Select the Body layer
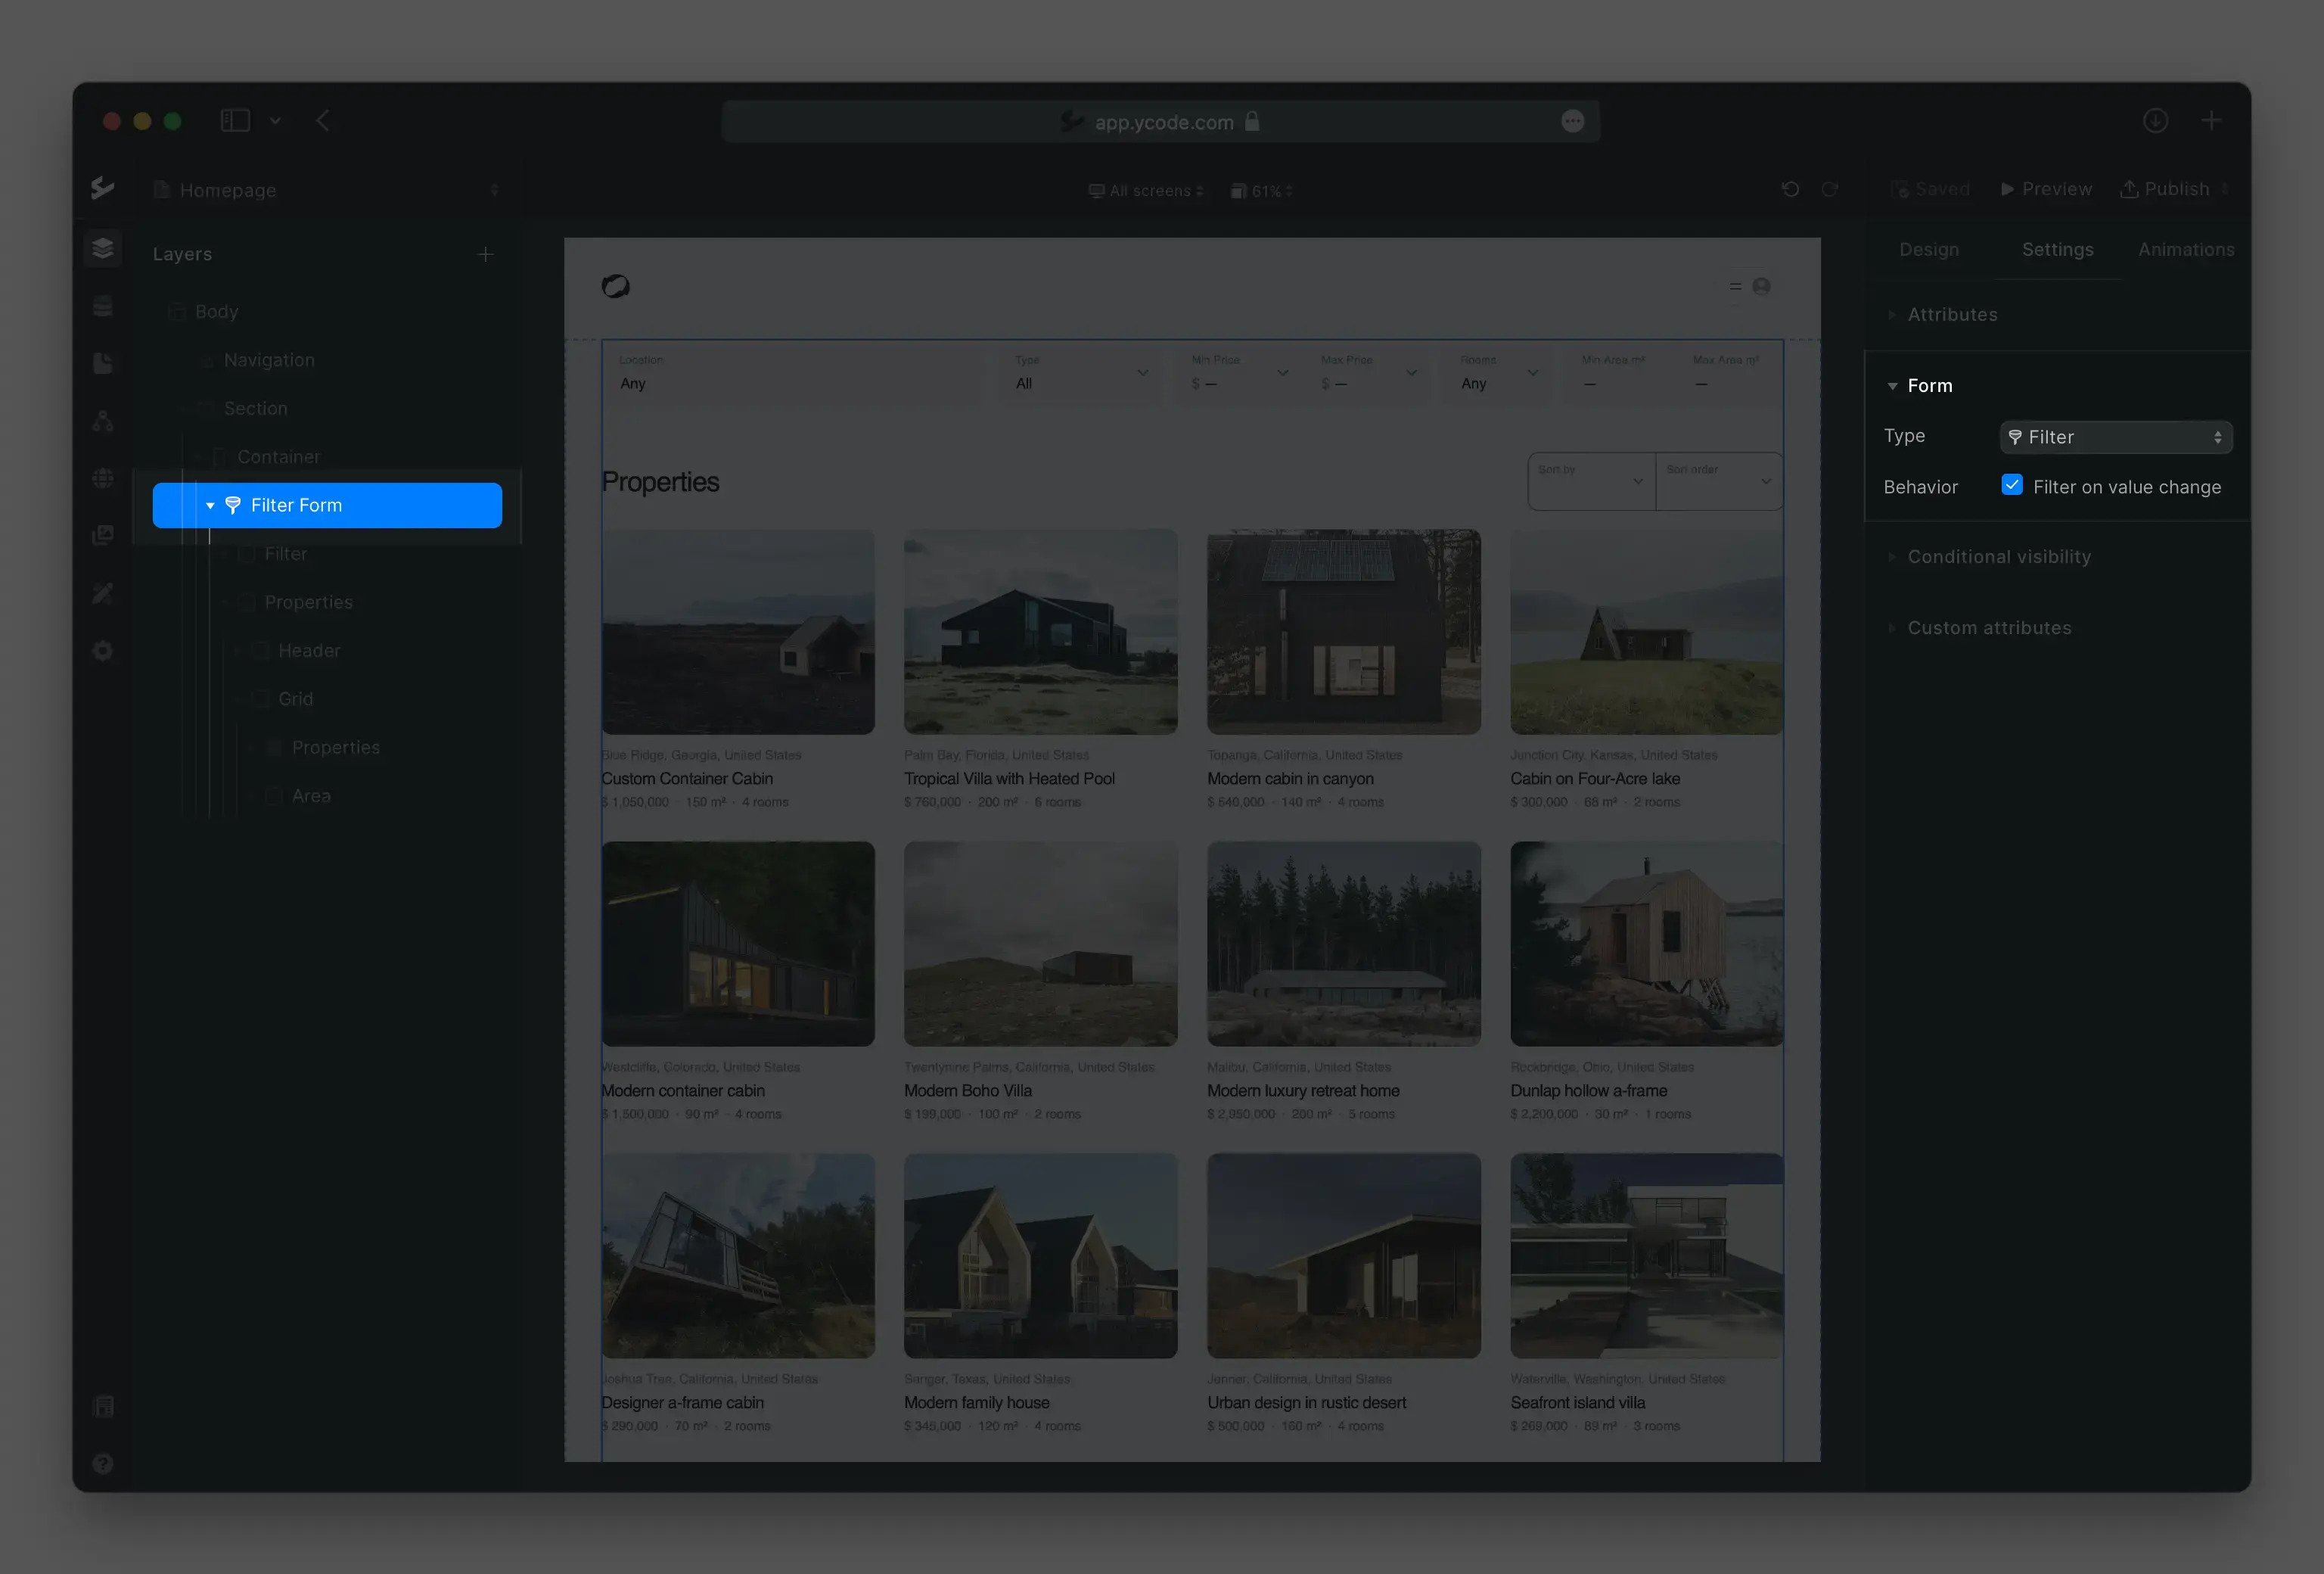 pyautogui.click(x=327, y=312)
